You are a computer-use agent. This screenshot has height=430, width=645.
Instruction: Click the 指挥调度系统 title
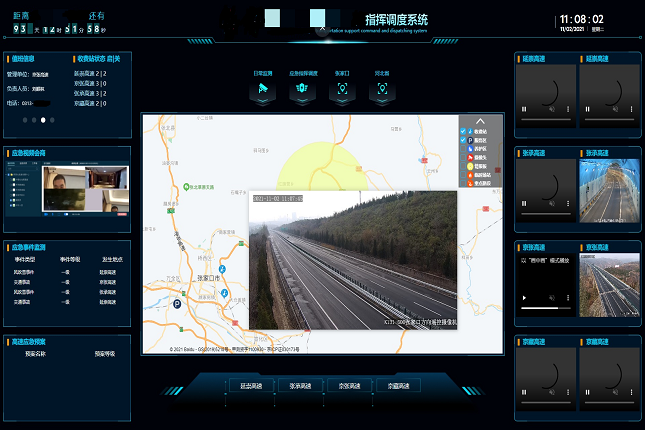point(397,20)
